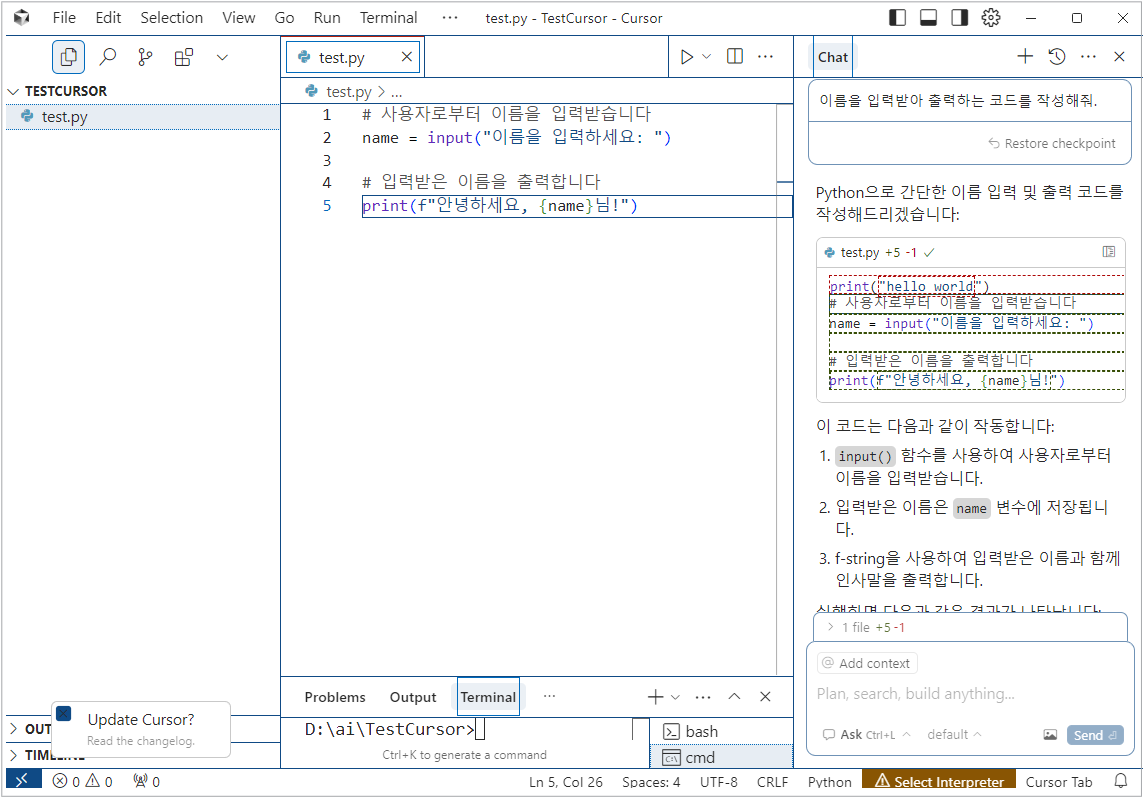Screen dimensions: 1143x797
Task: Select the cmd terminal instance
Action: (721, 757)
